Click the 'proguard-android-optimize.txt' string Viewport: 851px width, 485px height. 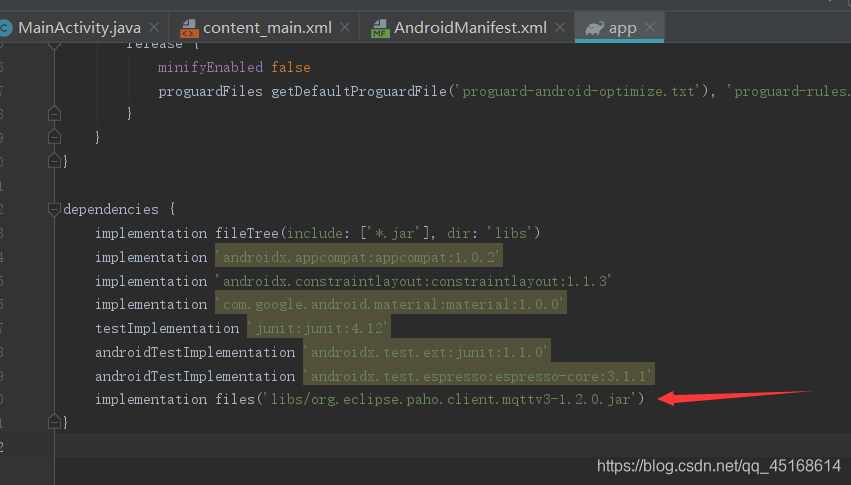581,91
